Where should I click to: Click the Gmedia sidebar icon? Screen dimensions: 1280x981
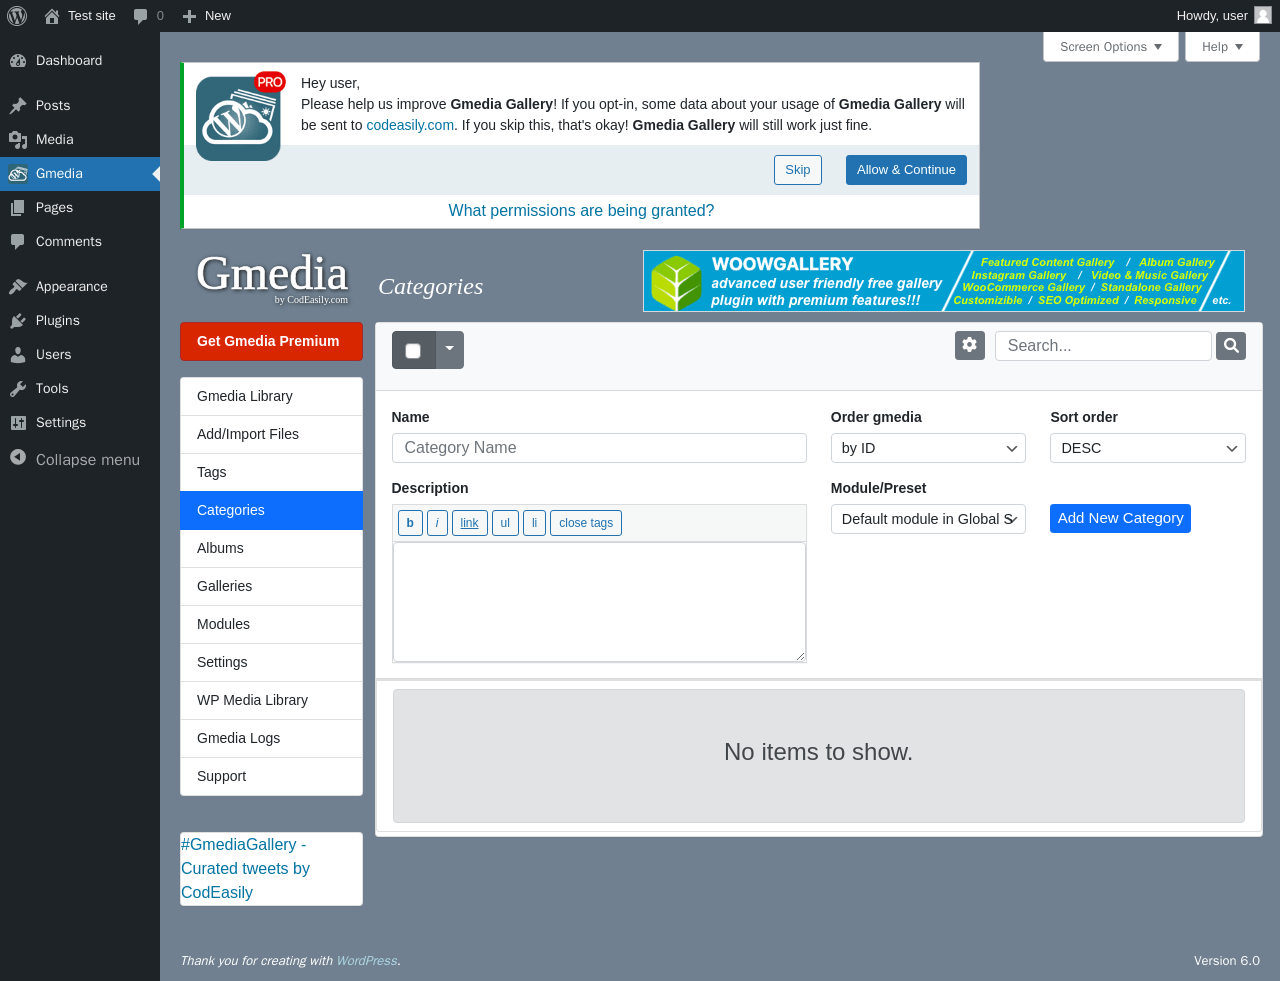[18, 173]
